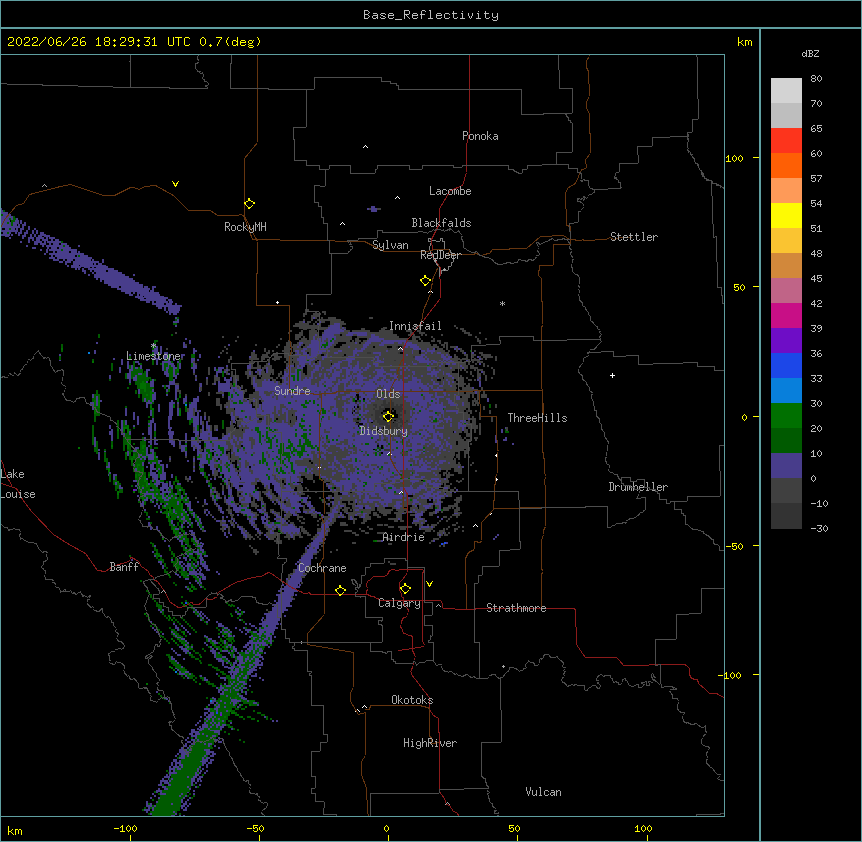Click the Lake Louise label
Viewport: 862px width, 842px height.
pyautogui.click(x=18, y=484)
